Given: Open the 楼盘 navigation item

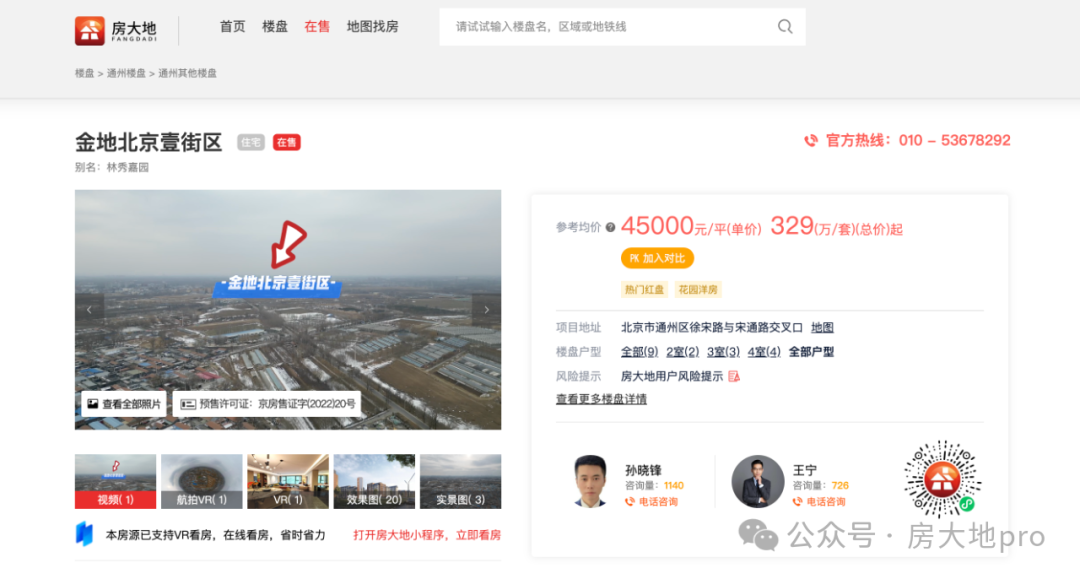Looking at the screenshot, I should pyautogui.click(x=275, y=27).
